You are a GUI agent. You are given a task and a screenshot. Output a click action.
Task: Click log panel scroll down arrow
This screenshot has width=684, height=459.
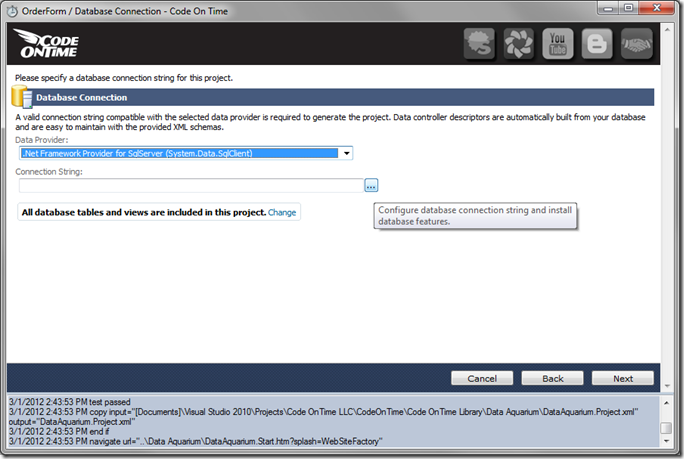point(666,441)
